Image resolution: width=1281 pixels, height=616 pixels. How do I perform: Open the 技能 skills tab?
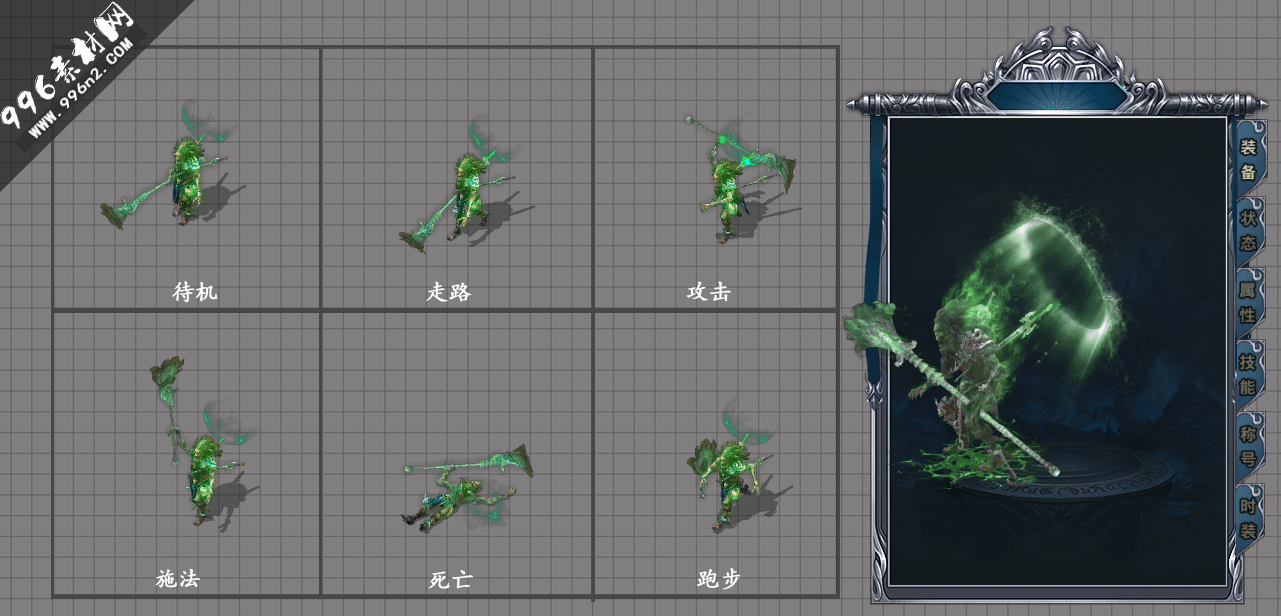1249,373
